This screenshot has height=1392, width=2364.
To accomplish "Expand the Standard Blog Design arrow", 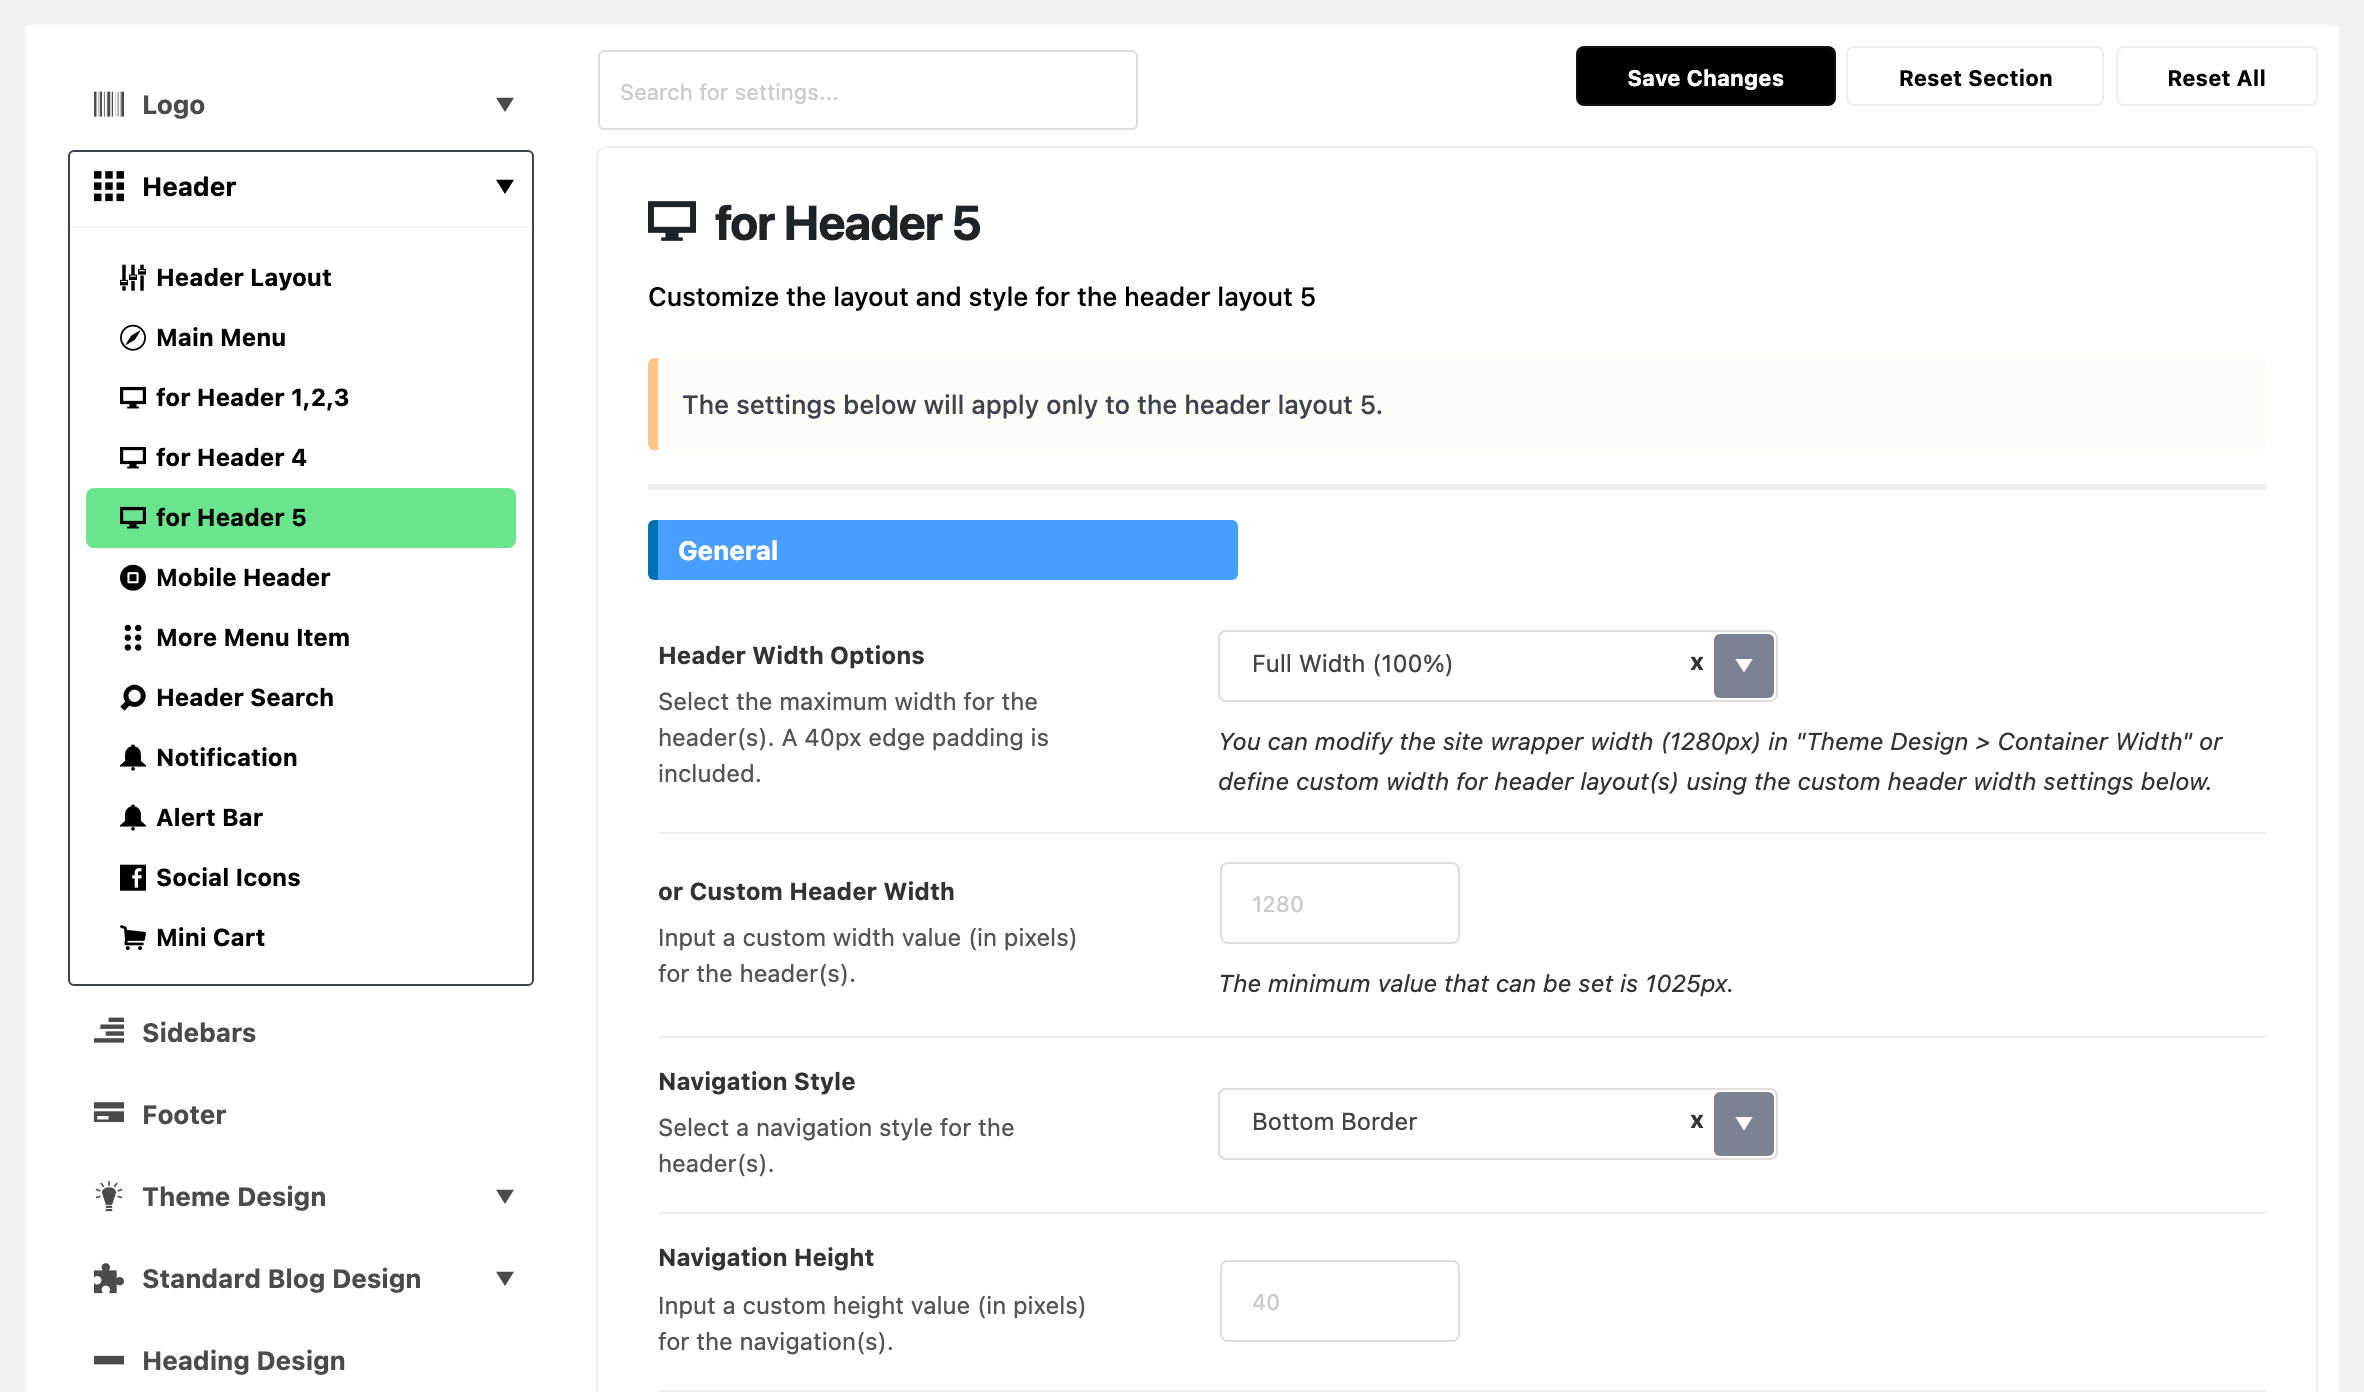I will [505, 1278].
